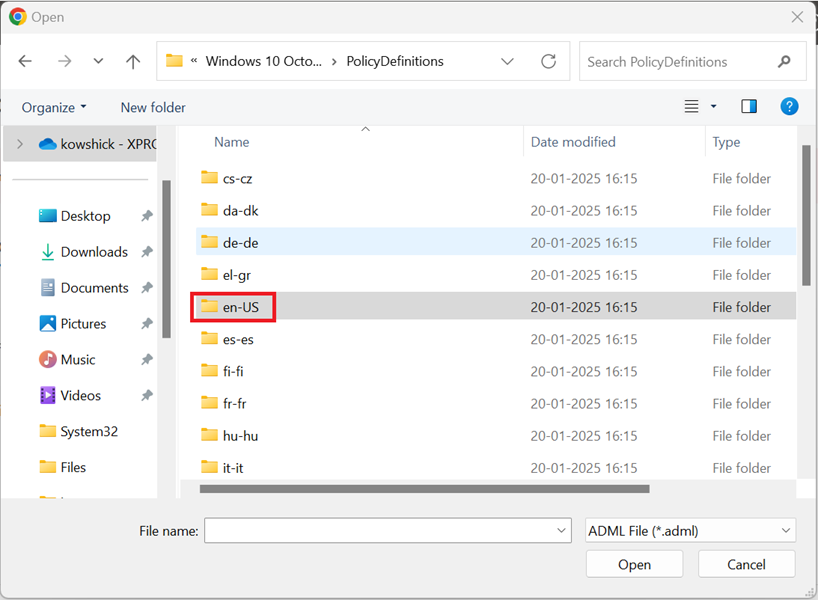818x600 pixels.
Task: Toggle the preview pane icon
Action: coord(749,107)
